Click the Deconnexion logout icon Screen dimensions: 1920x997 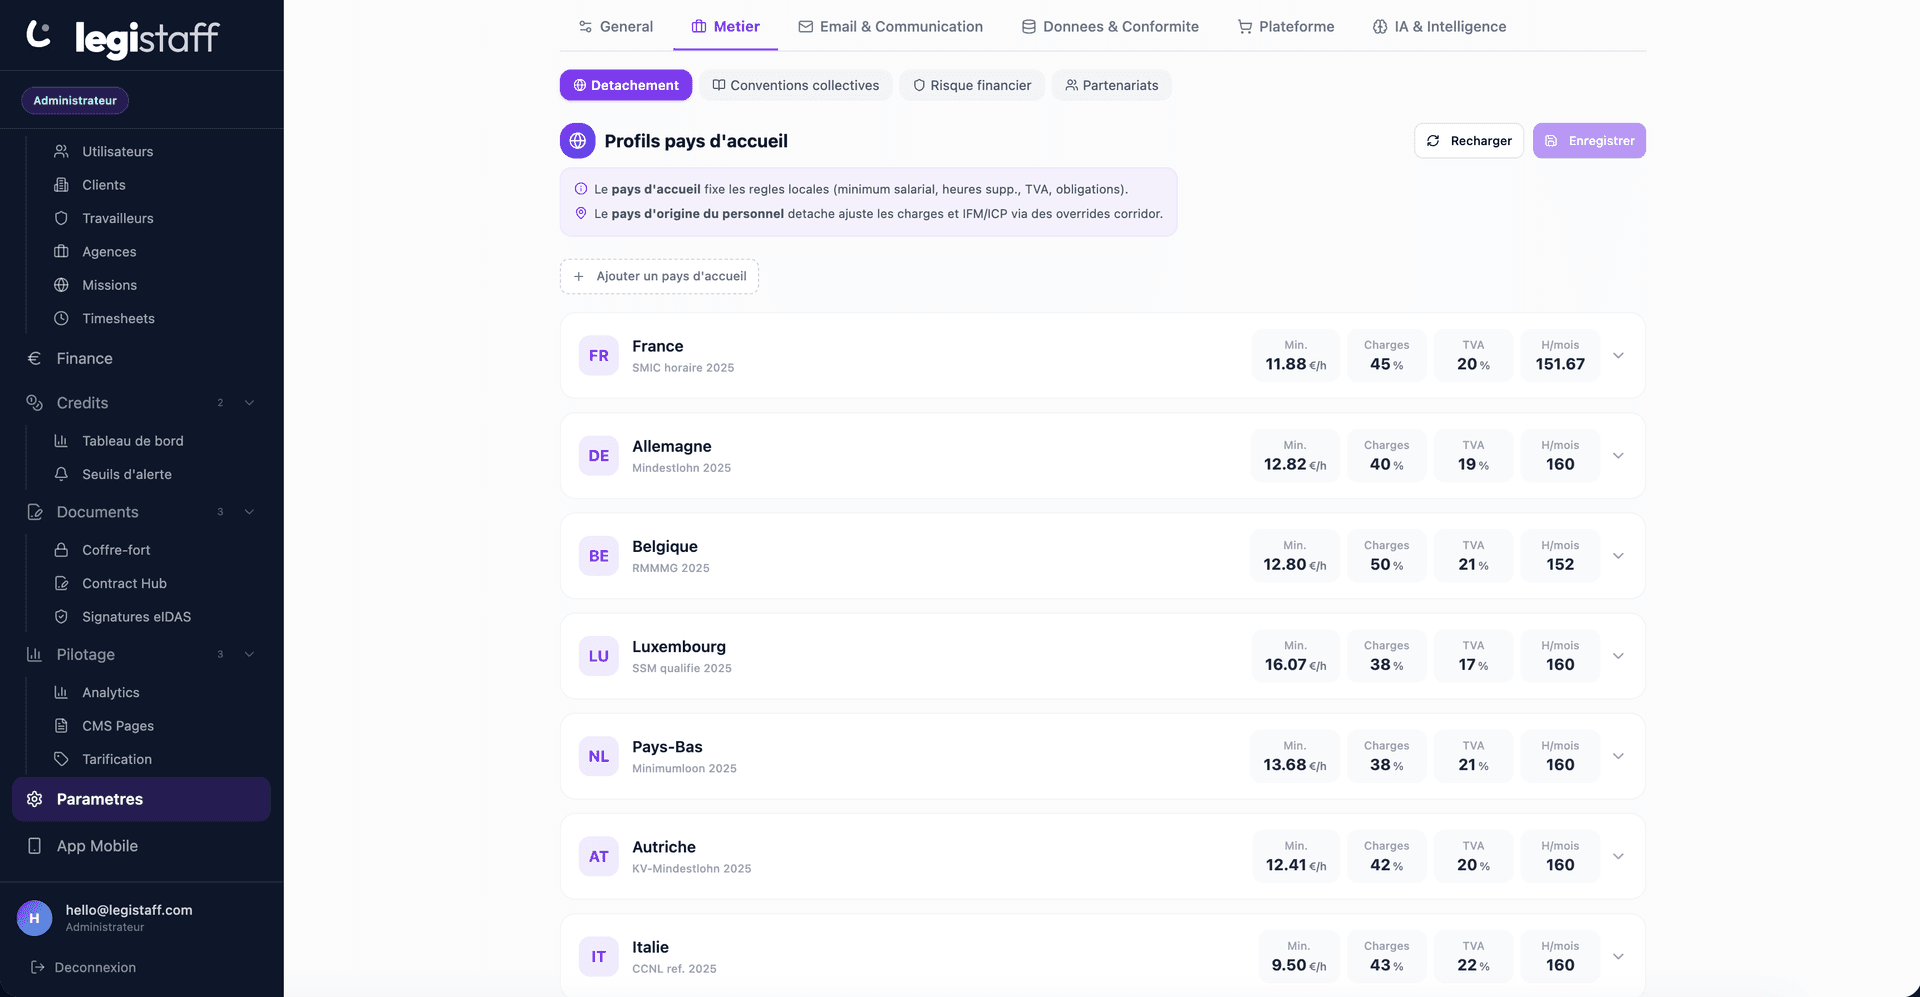point(37,967)
